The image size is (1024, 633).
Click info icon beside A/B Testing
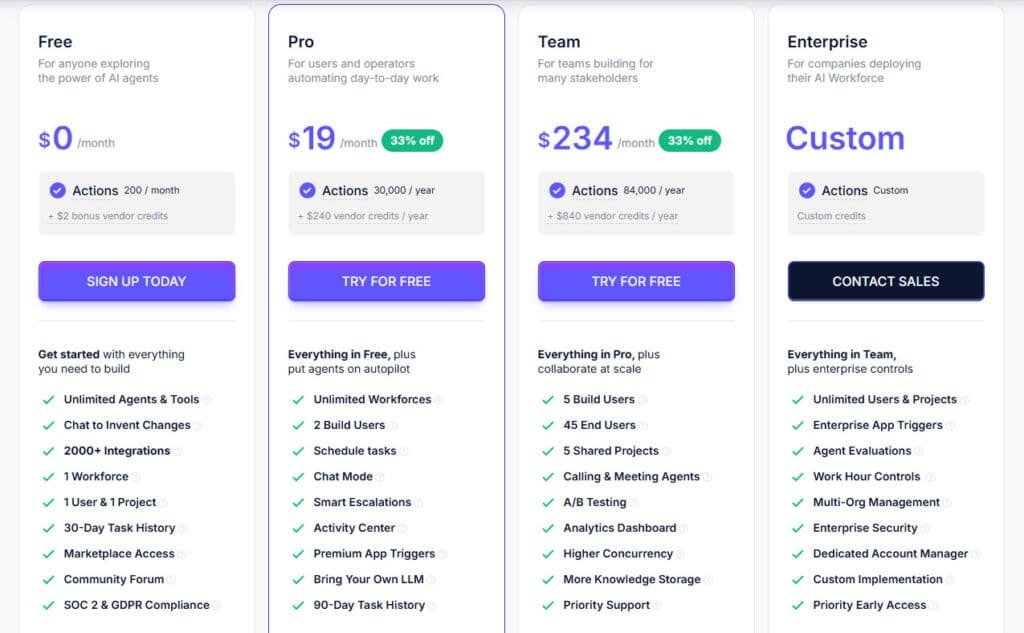point(634,503)
